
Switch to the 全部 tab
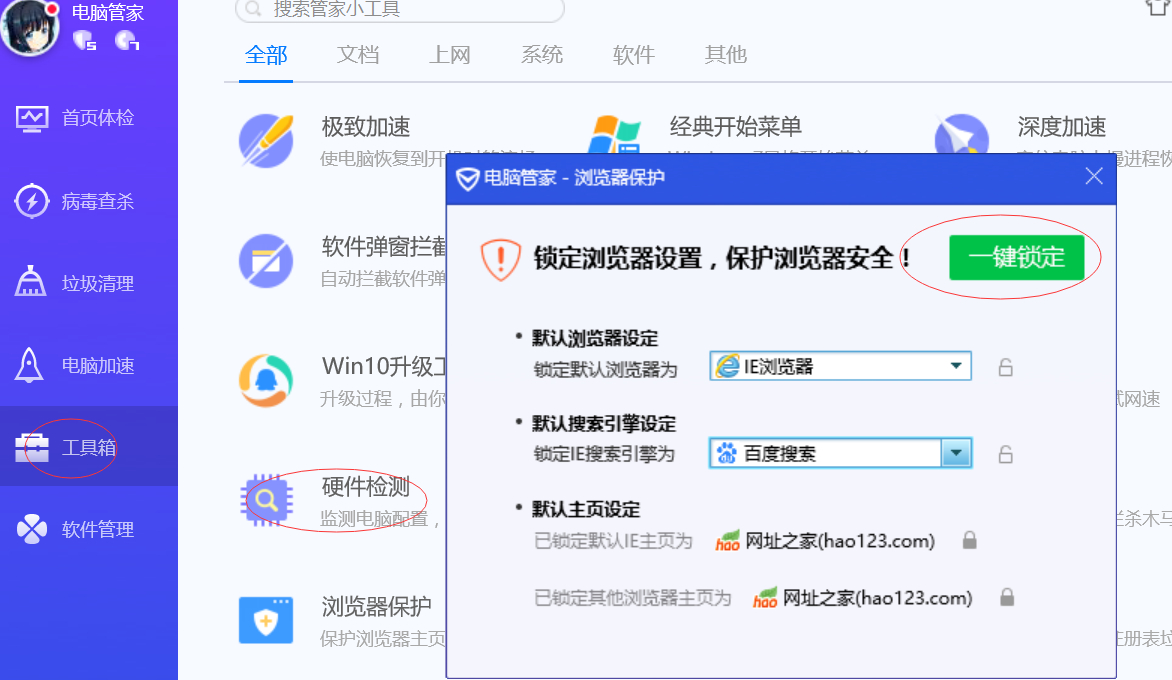coord(266,55)
